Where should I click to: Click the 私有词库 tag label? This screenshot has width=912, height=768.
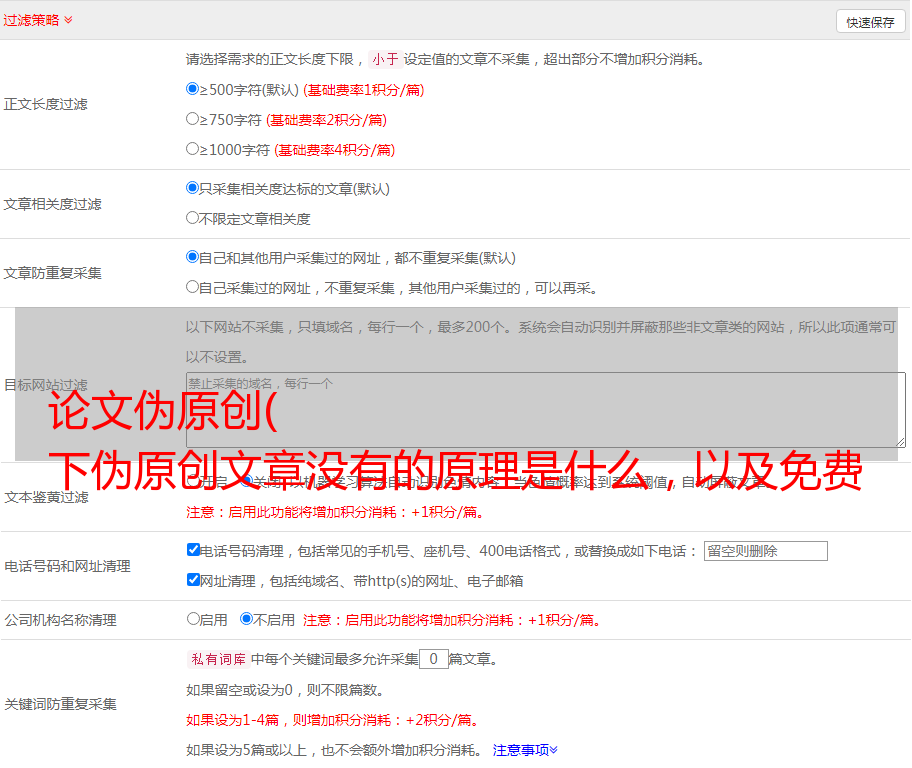[216, 659]
